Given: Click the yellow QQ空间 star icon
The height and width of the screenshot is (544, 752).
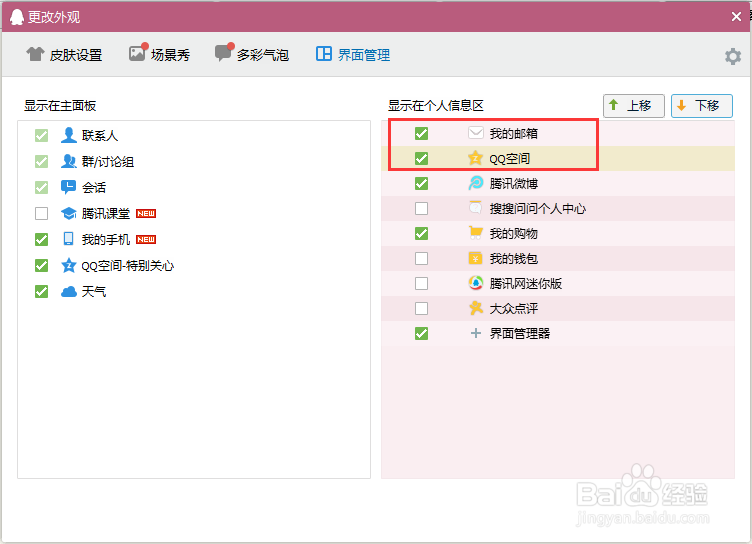Looking at the screenshot, I should 475,158.
